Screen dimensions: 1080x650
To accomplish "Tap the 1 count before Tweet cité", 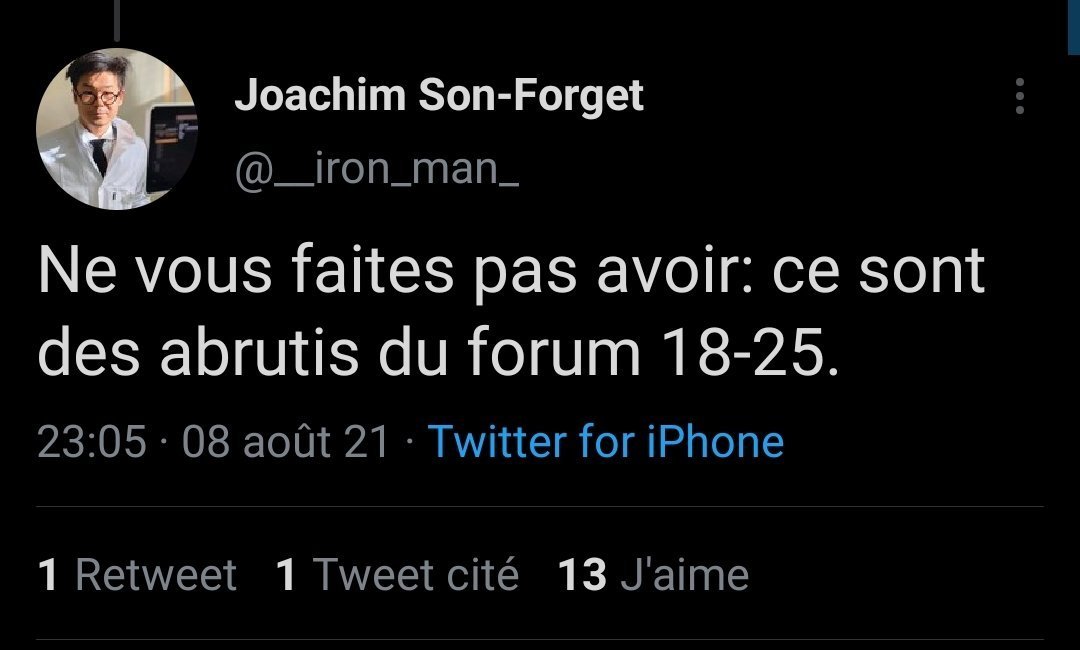I will tap(285, 575).
